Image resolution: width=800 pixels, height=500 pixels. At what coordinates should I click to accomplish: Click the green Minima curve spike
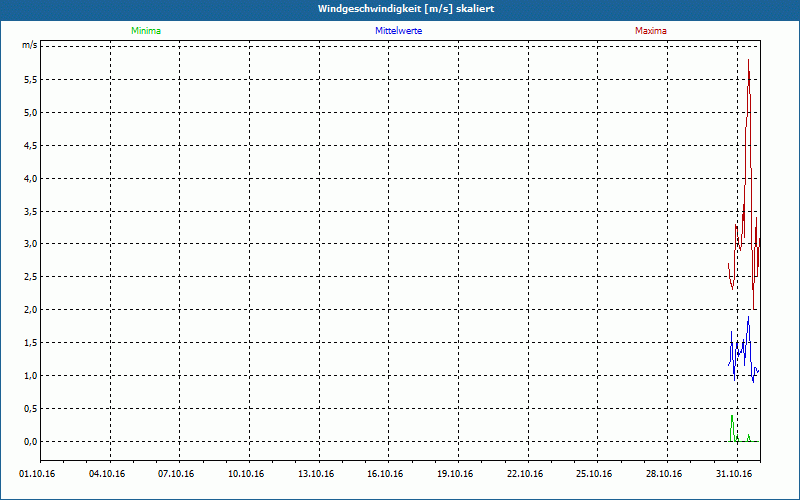(x=732, y=418)
